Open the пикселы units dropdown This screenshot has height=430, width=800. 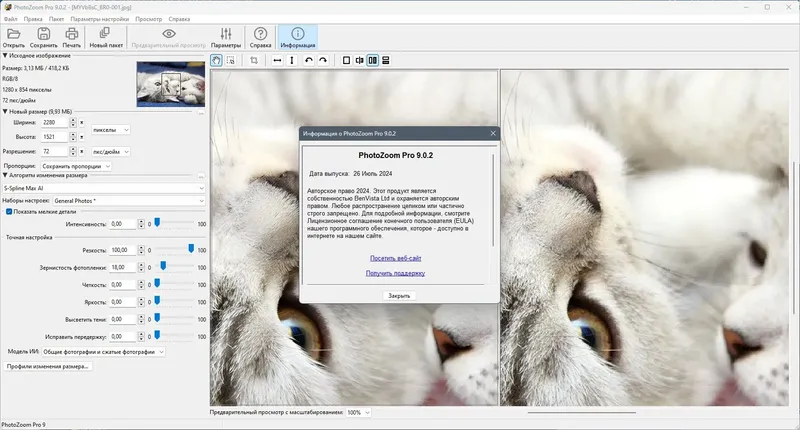coord(111,130)
